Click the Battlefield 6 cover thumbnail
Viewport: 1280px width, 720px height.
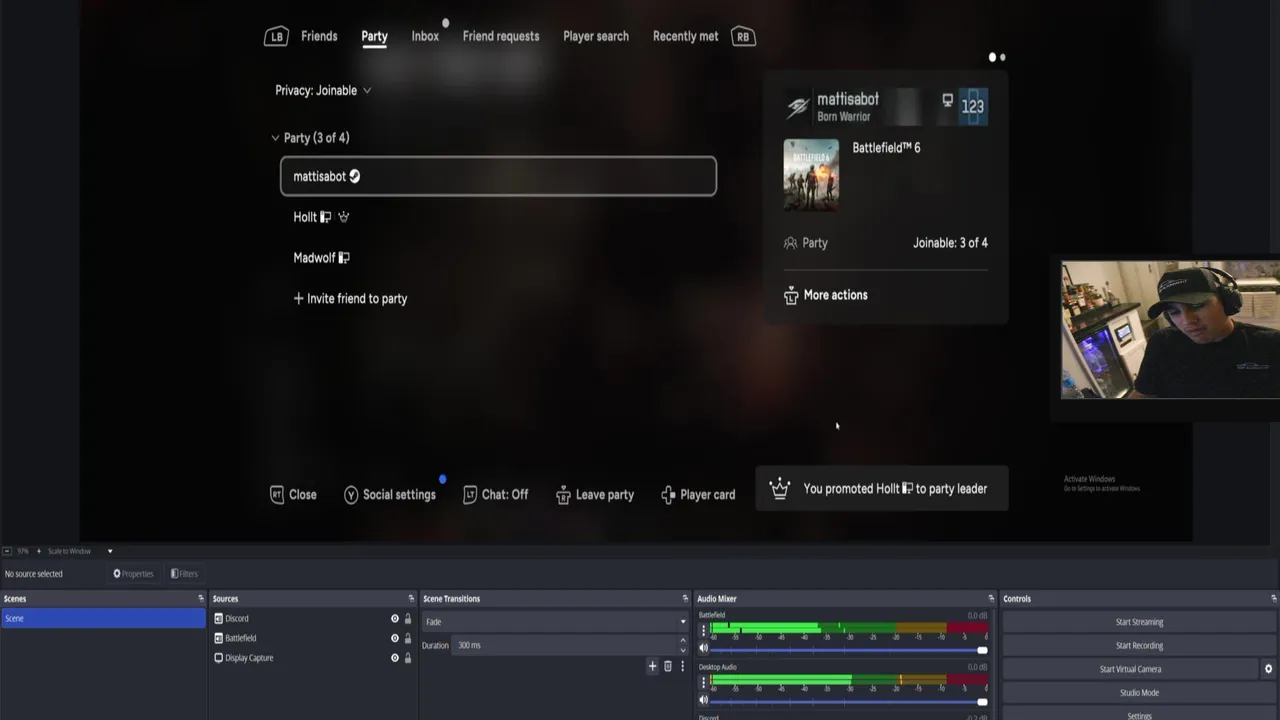(x=811, y=175)
